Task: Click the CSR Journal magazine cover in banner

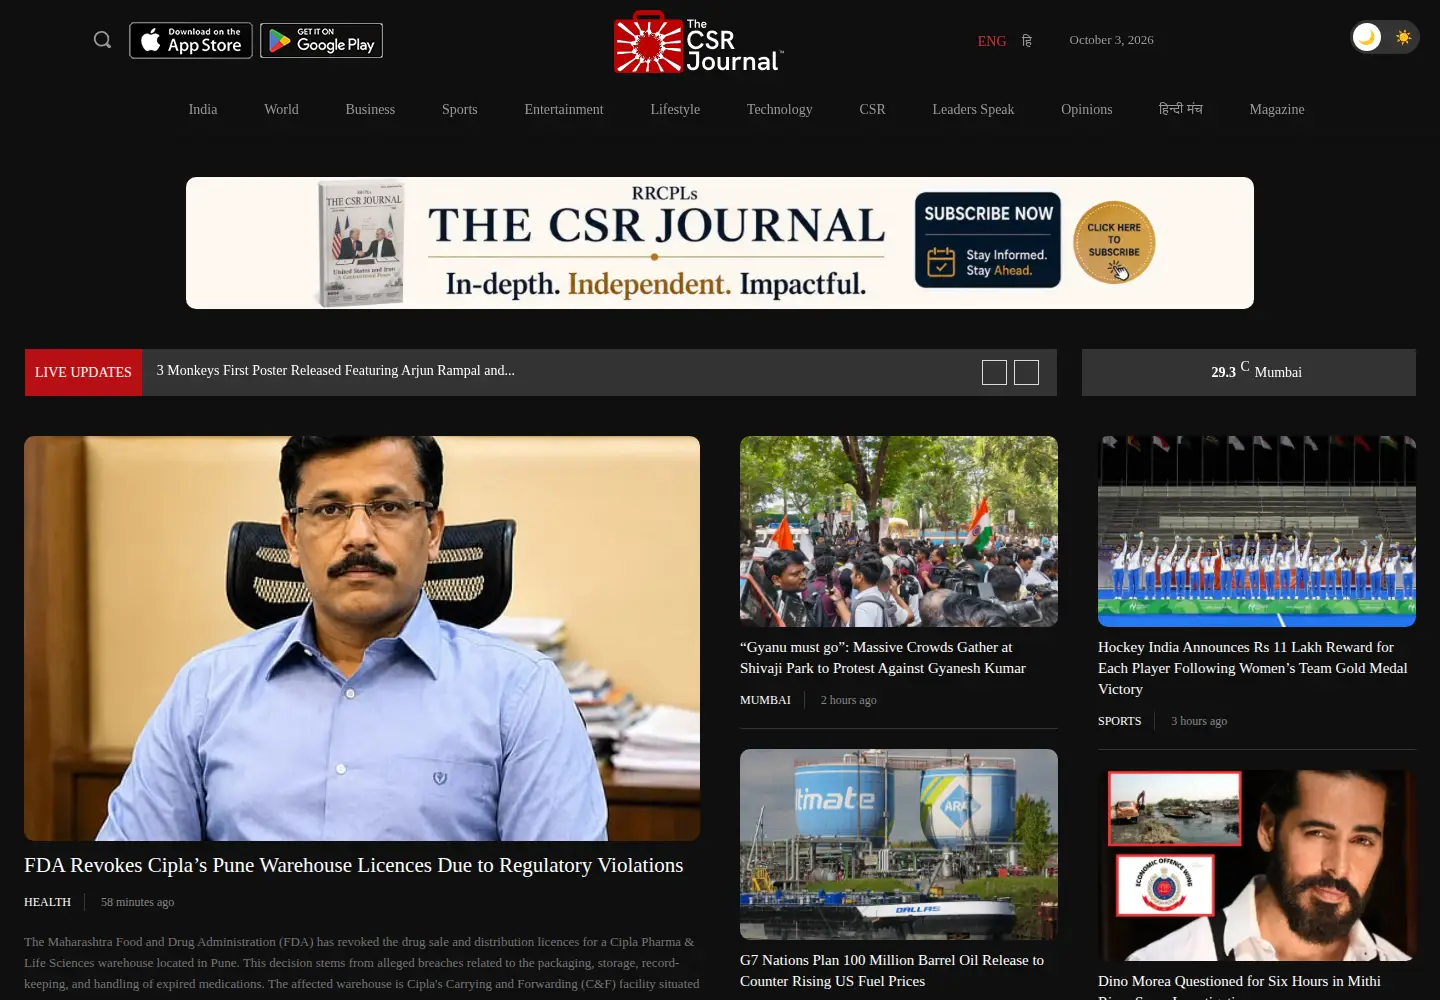Action: tap(362, 243)
